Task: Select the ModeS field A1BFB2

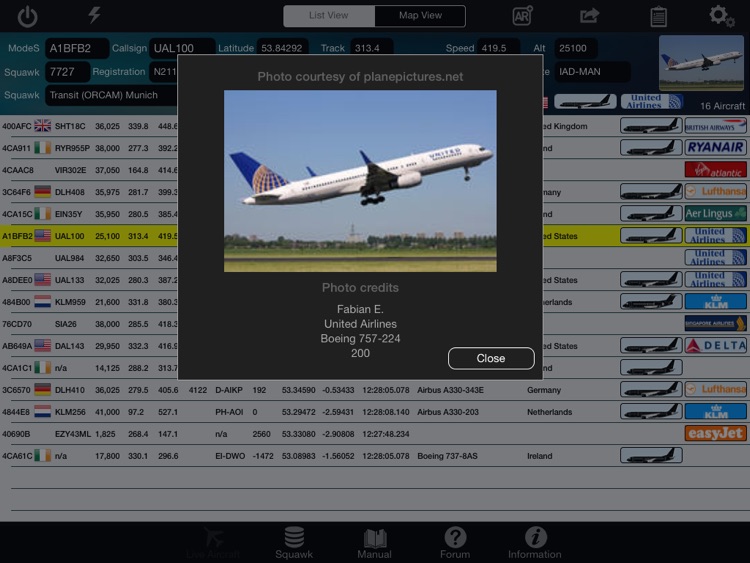Action: pyautogui.click(x=77, y=48)
